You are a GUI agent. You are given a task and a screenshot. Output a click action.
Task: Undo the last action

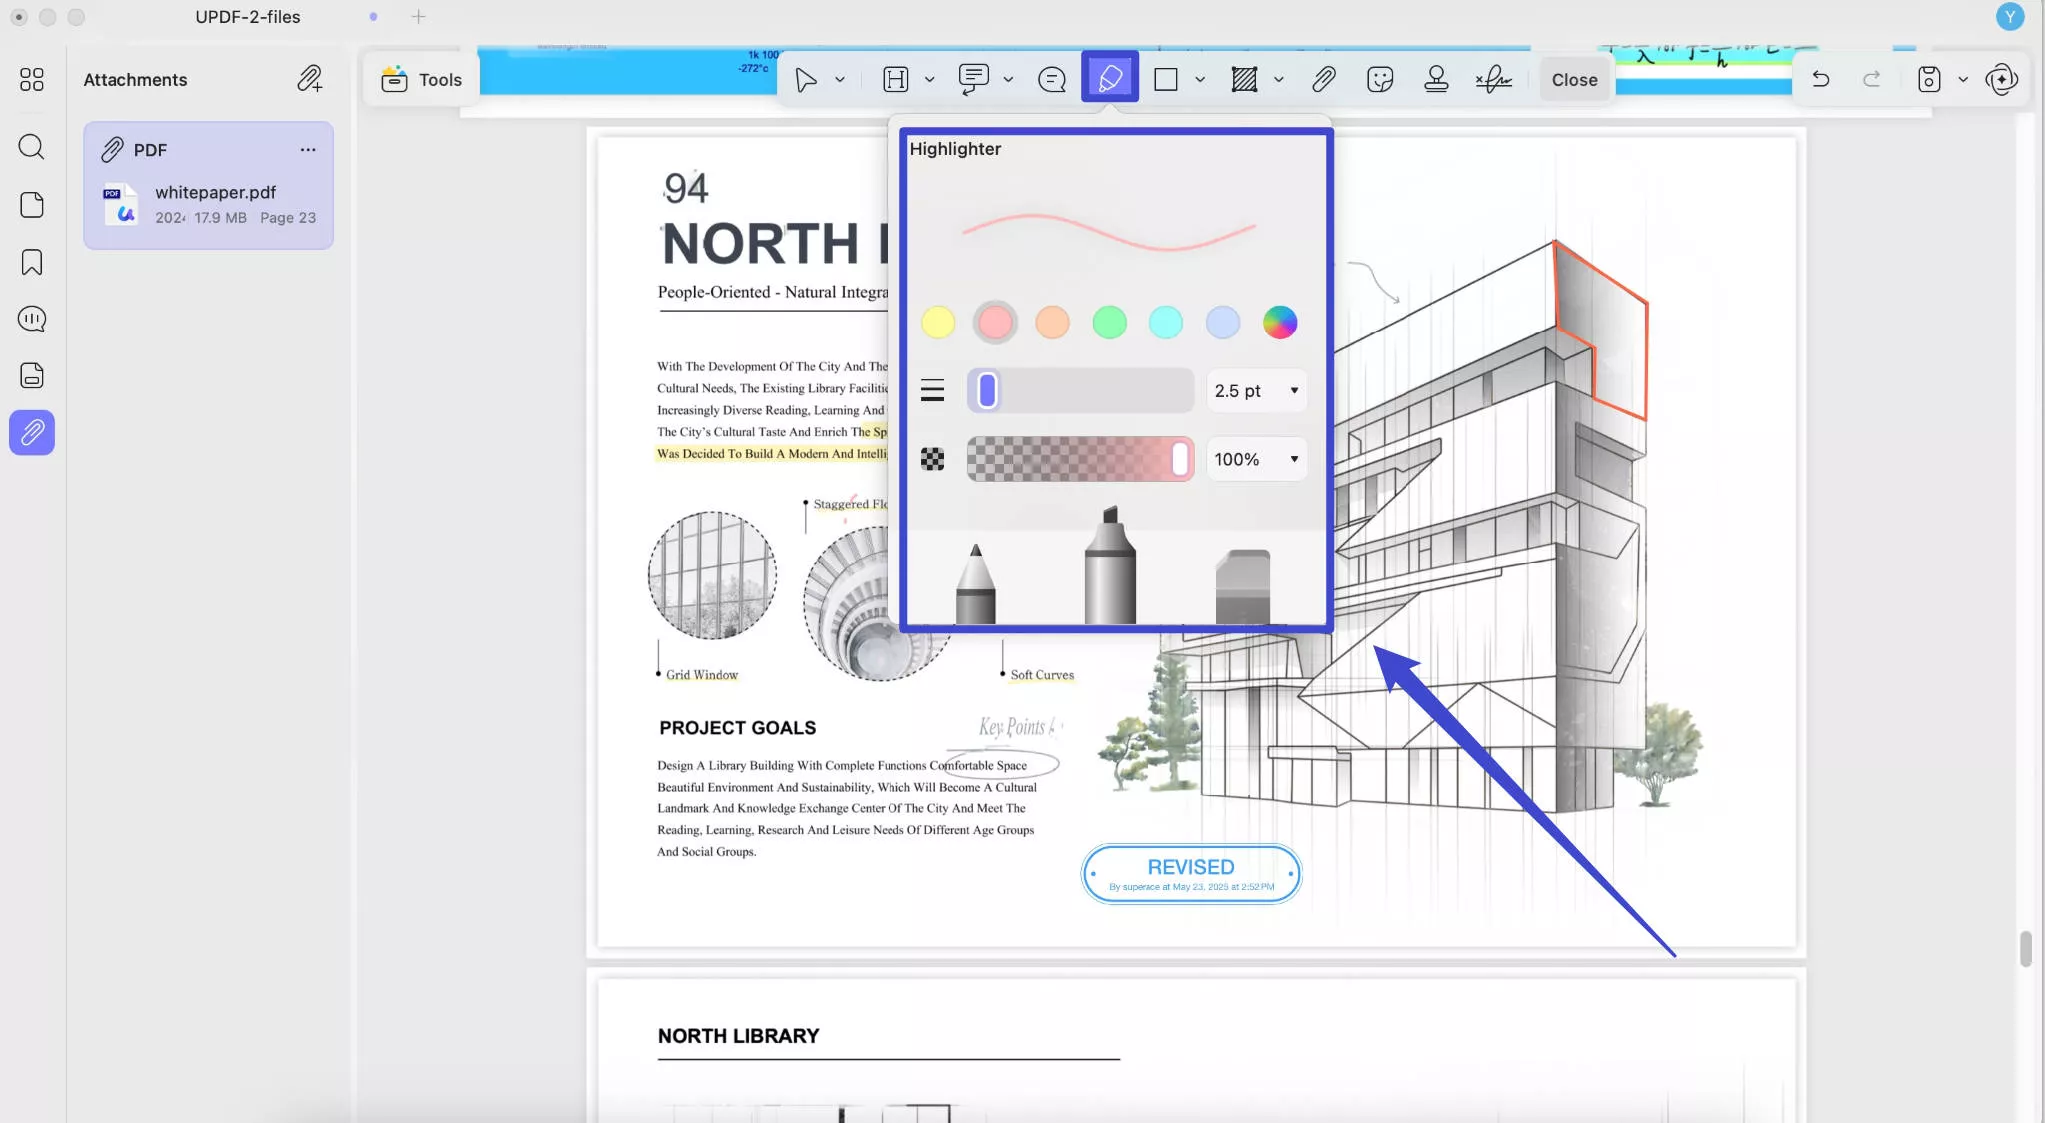1821,79
